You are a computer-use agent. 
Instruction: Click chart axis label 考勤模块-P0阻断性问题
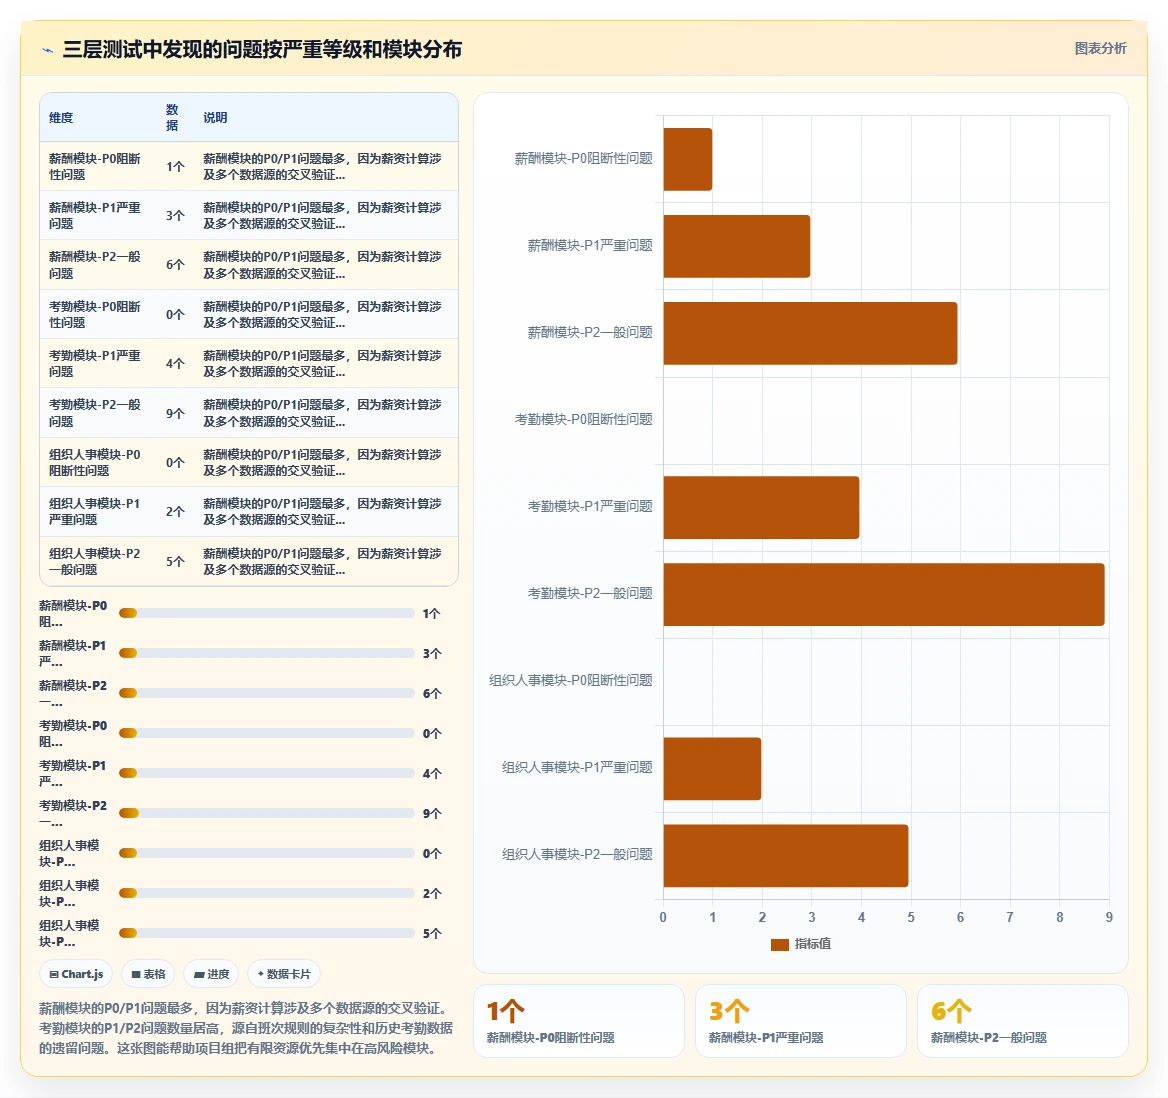[x=583, y=419]
